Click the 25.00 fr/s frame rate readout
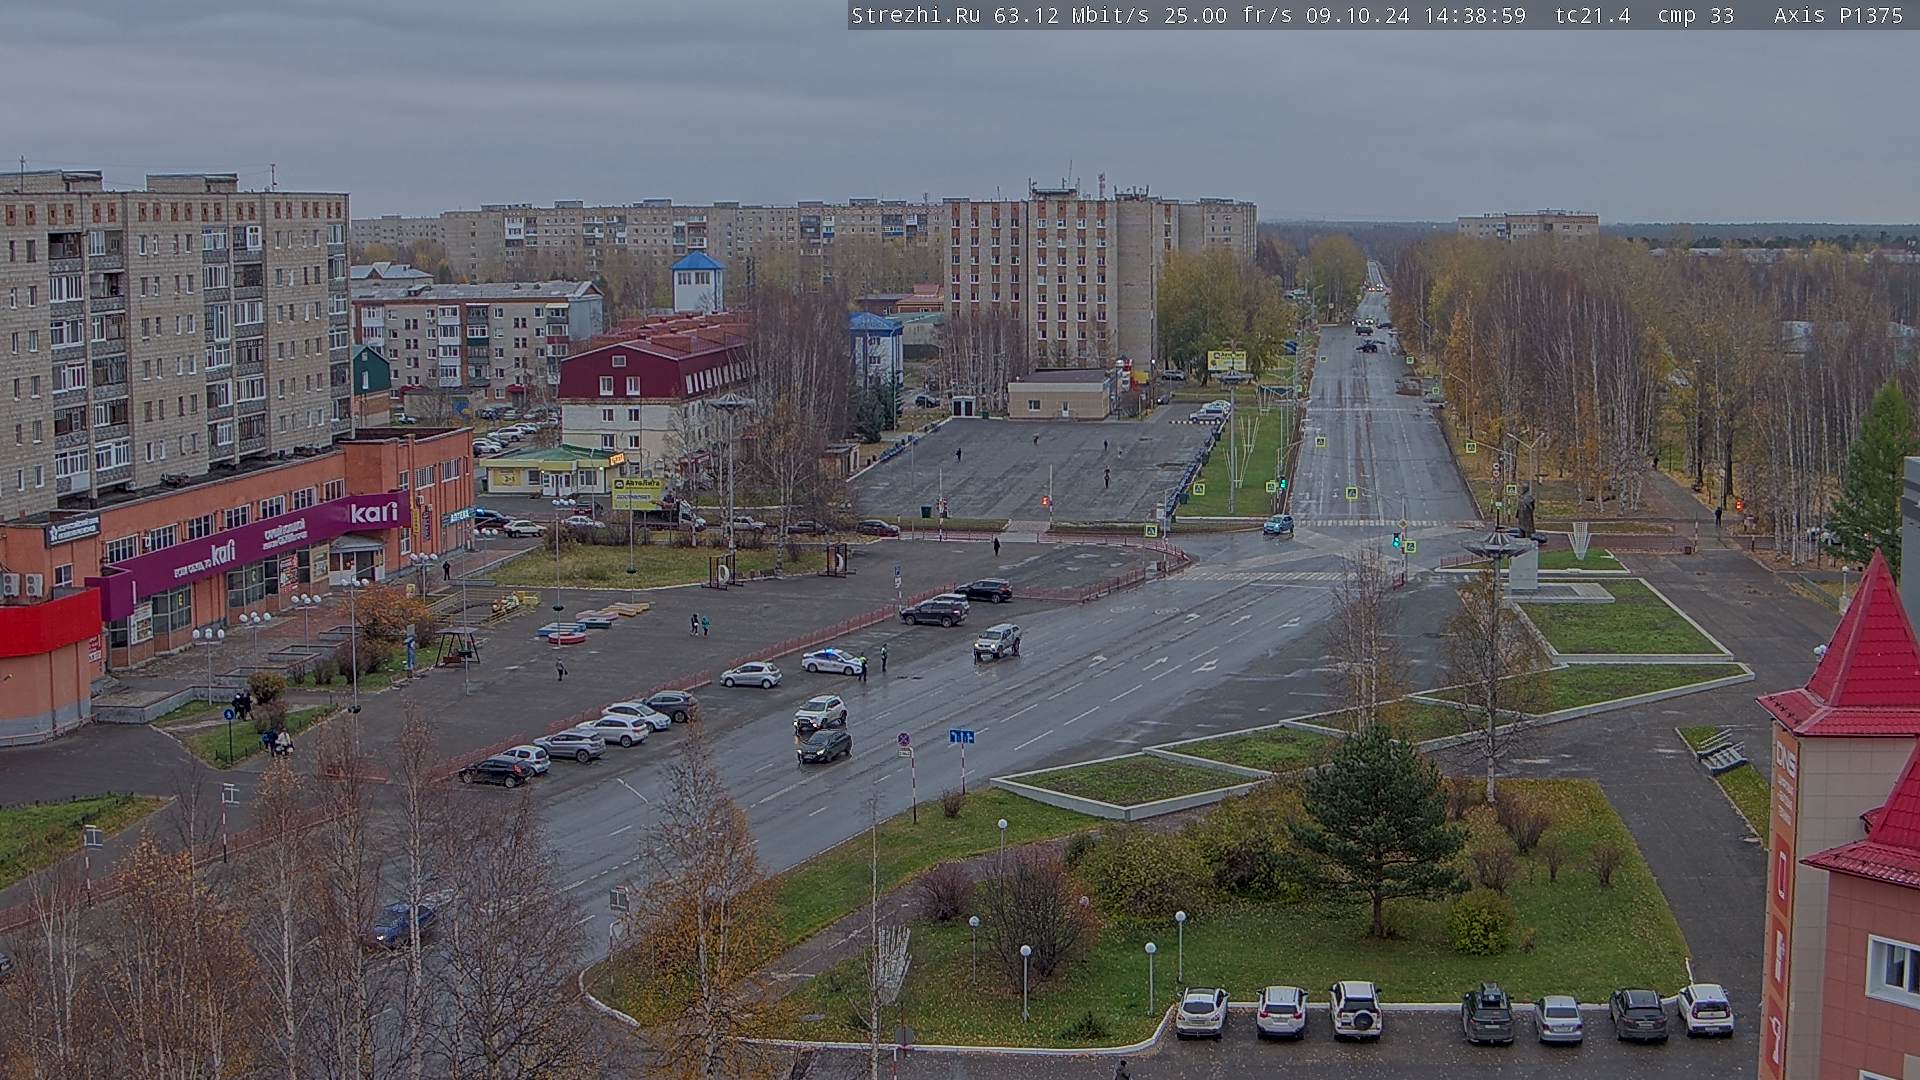 tap(1230, 15)
